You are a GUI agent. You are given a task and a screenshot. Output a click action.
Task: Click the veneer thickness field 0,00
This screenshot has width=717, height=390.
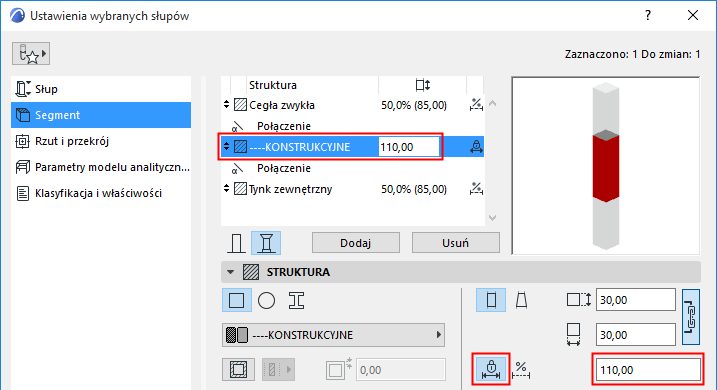coord(401,370)
